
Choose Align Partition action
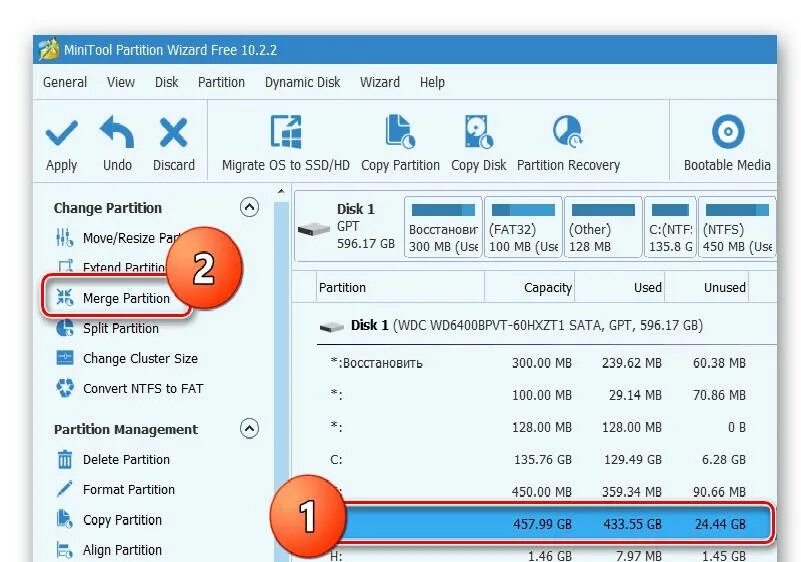click(109, 550)
